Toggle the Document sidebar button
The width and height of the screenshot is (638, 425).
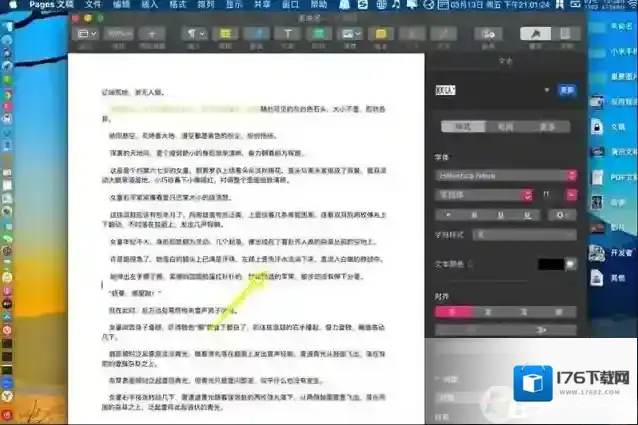(x=566, y=34)
